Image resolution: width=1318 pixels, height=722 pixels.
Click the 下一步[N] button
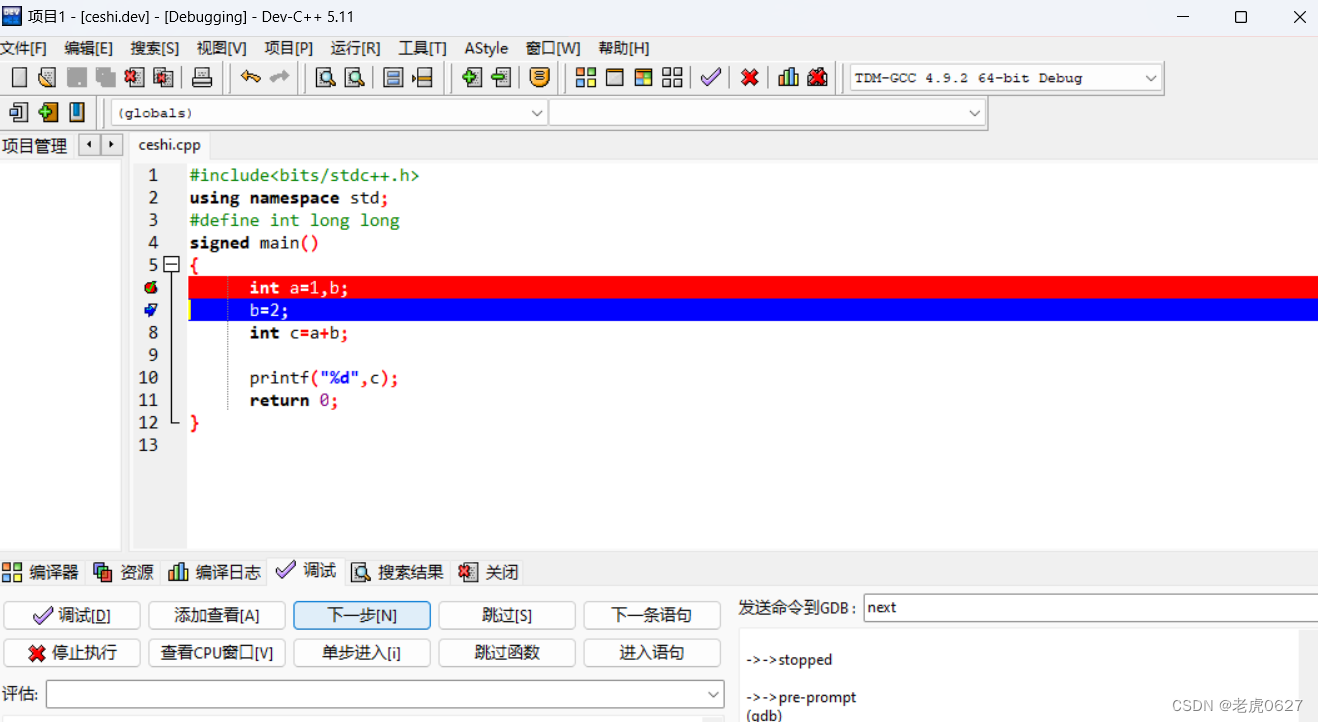pos(362,615)
